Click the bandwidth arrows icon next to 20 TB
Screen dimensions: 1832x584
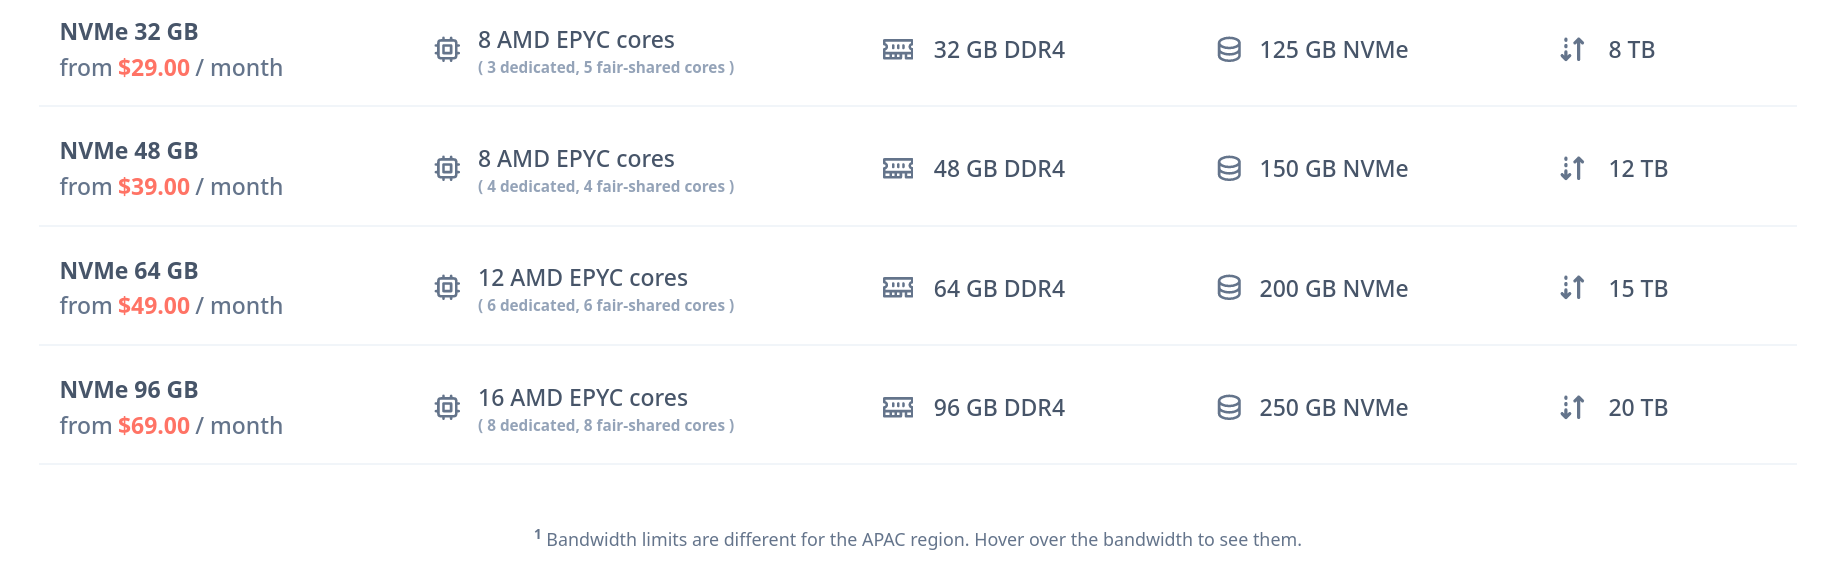coord(1572,407)
